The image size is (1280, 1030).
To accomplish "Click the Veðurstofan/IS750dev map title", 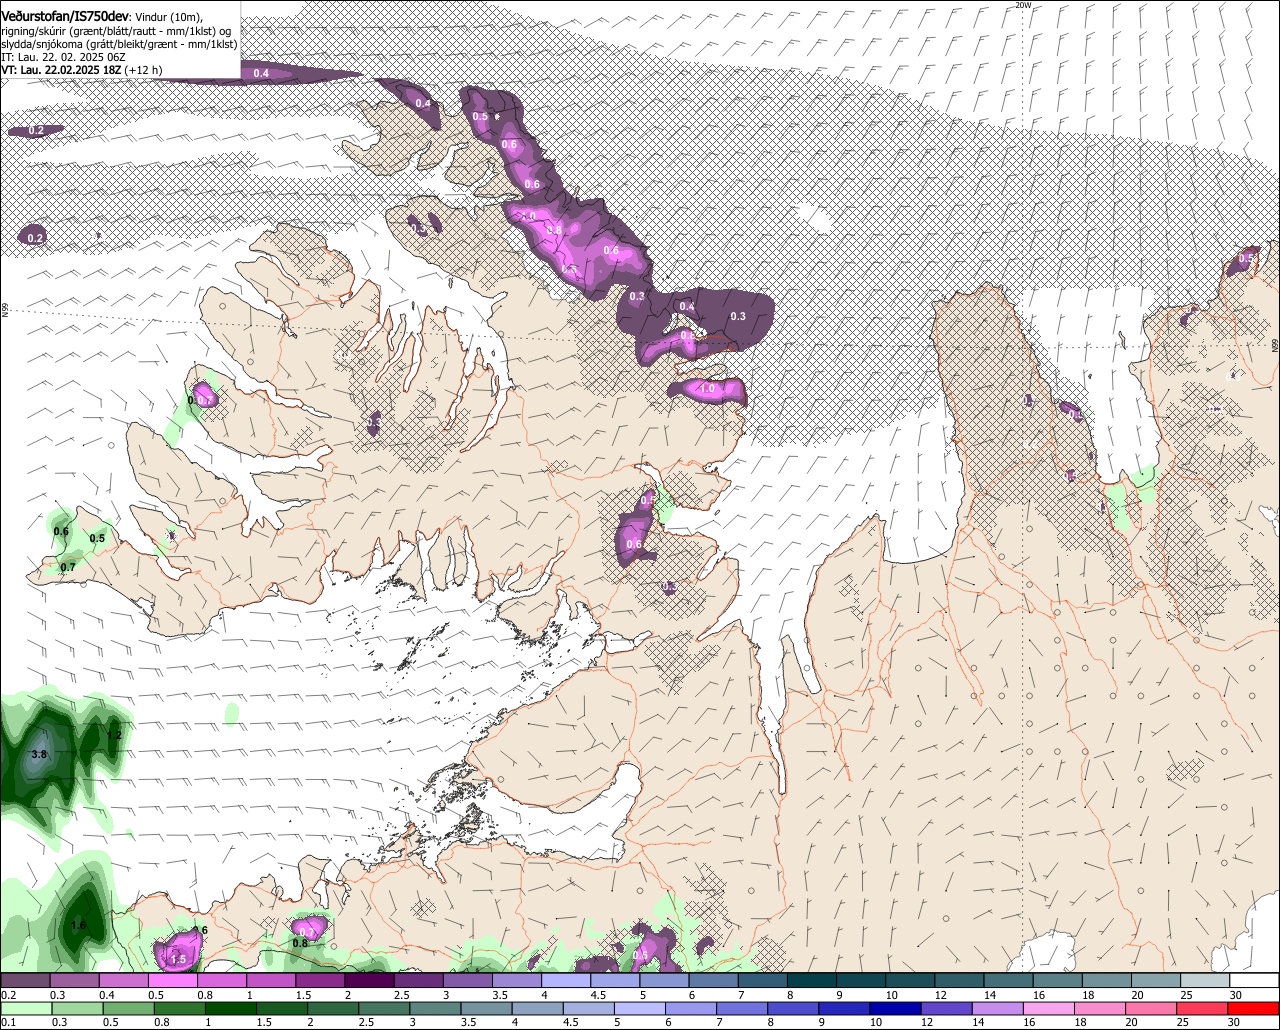I will click(x=65, y=17).
